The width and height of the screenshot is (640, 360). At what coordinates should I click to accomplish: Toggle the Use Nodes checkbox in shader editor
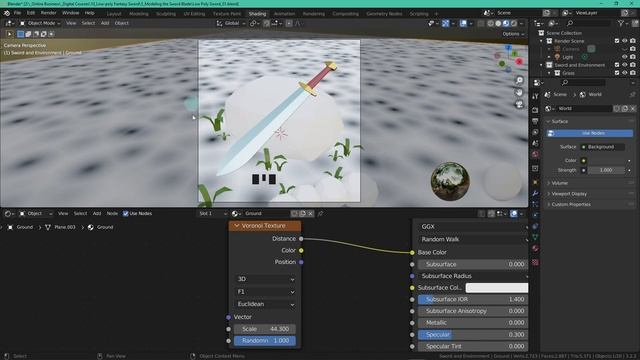coord(126,213)
